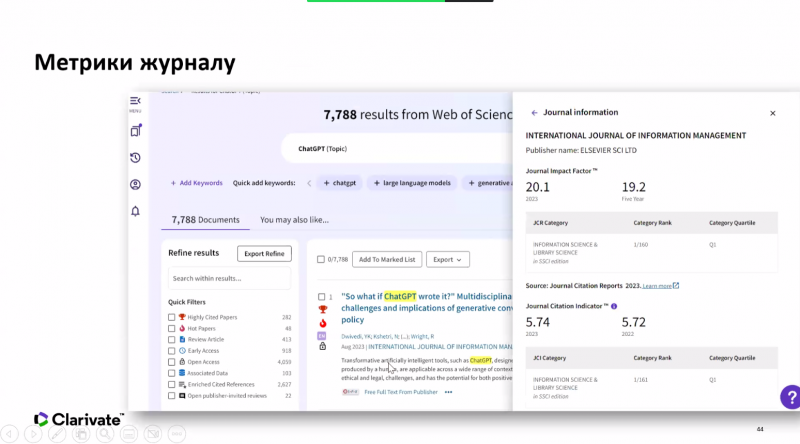Image resolution: width=800 pixels, height=444 pixels.
Task: Open see-all-slides button in slideshow toolbar
Action: (x=81, y=434)
